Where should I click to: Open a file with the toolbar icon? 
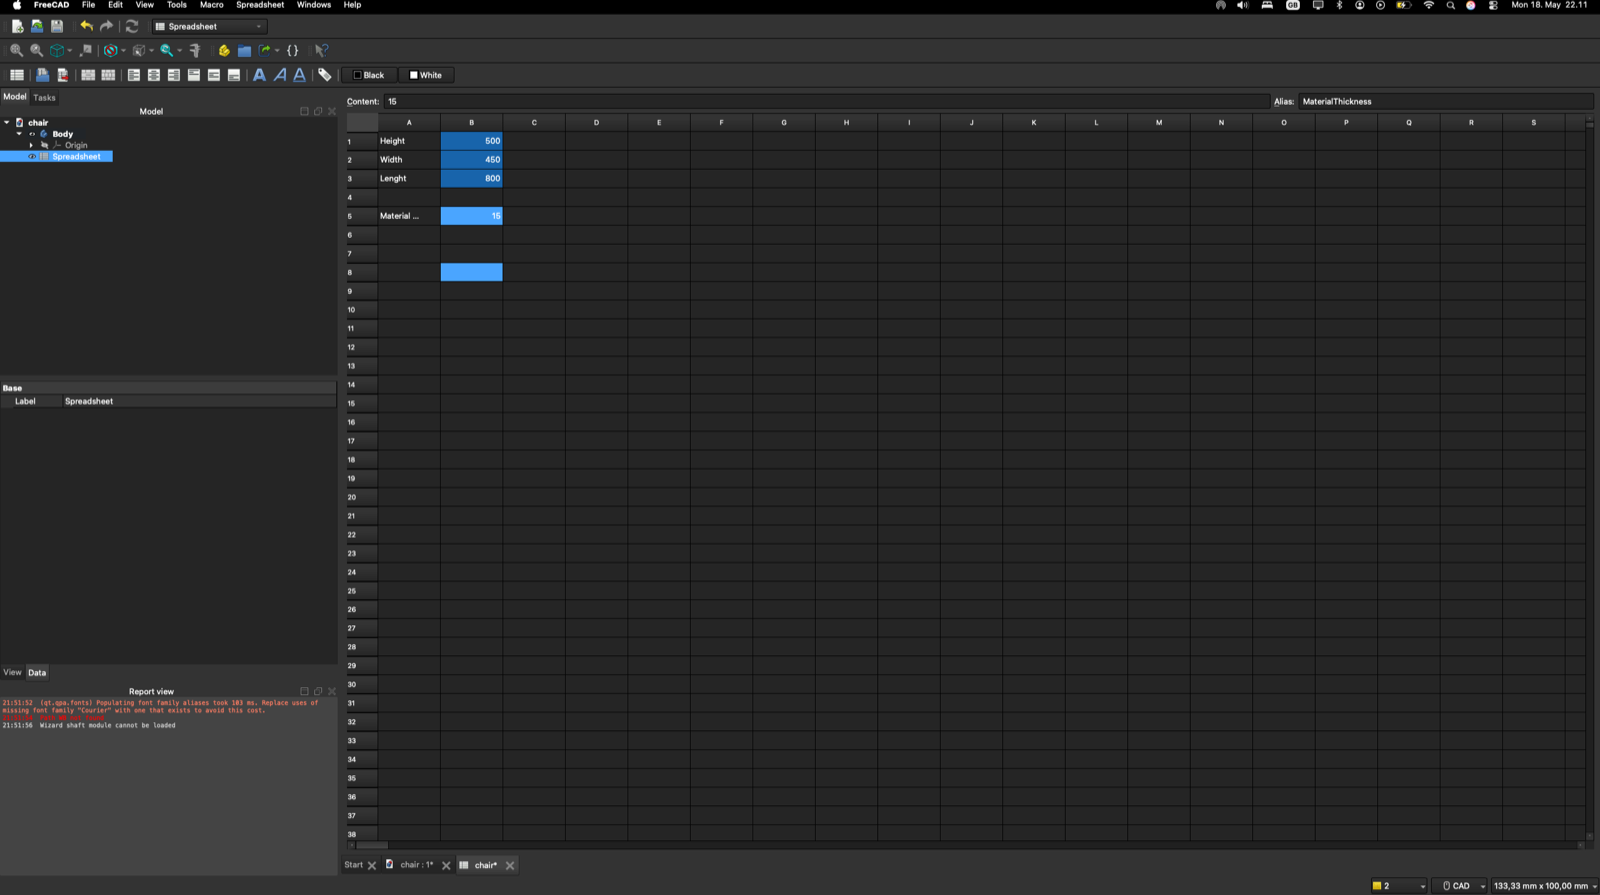[x=37, y=26]
